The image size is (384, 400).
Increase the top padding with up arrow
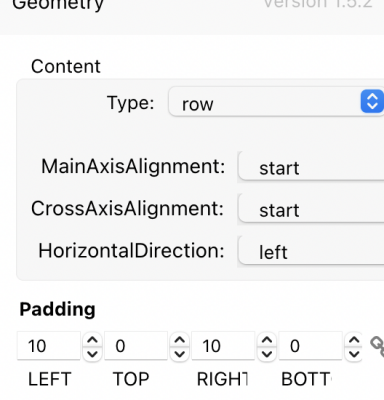coord(180,340)
